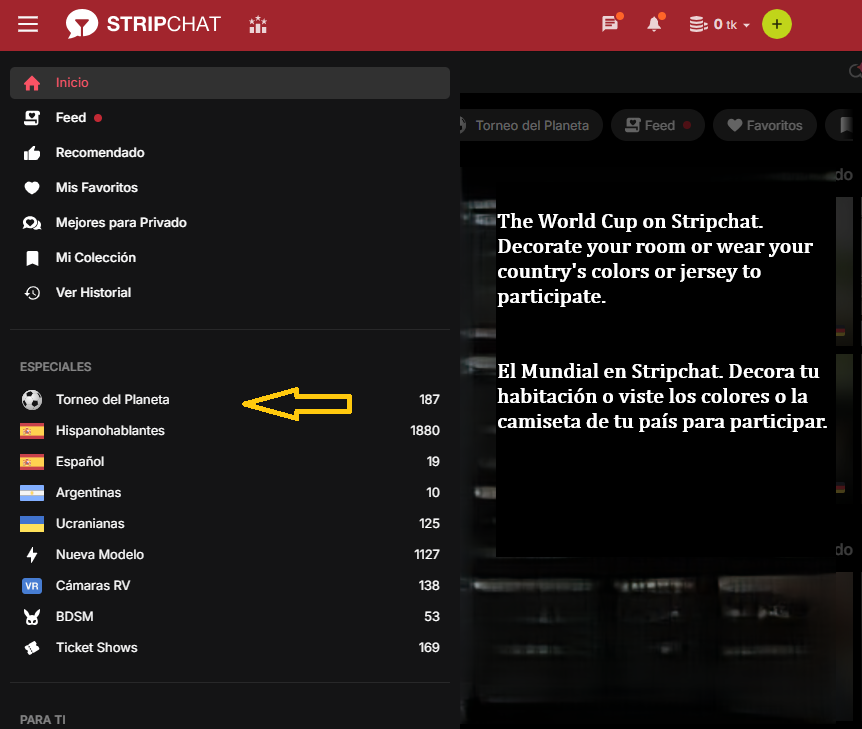Click the flag beside Hispanohablantes

pyautogui.click(x=32, y=431)
